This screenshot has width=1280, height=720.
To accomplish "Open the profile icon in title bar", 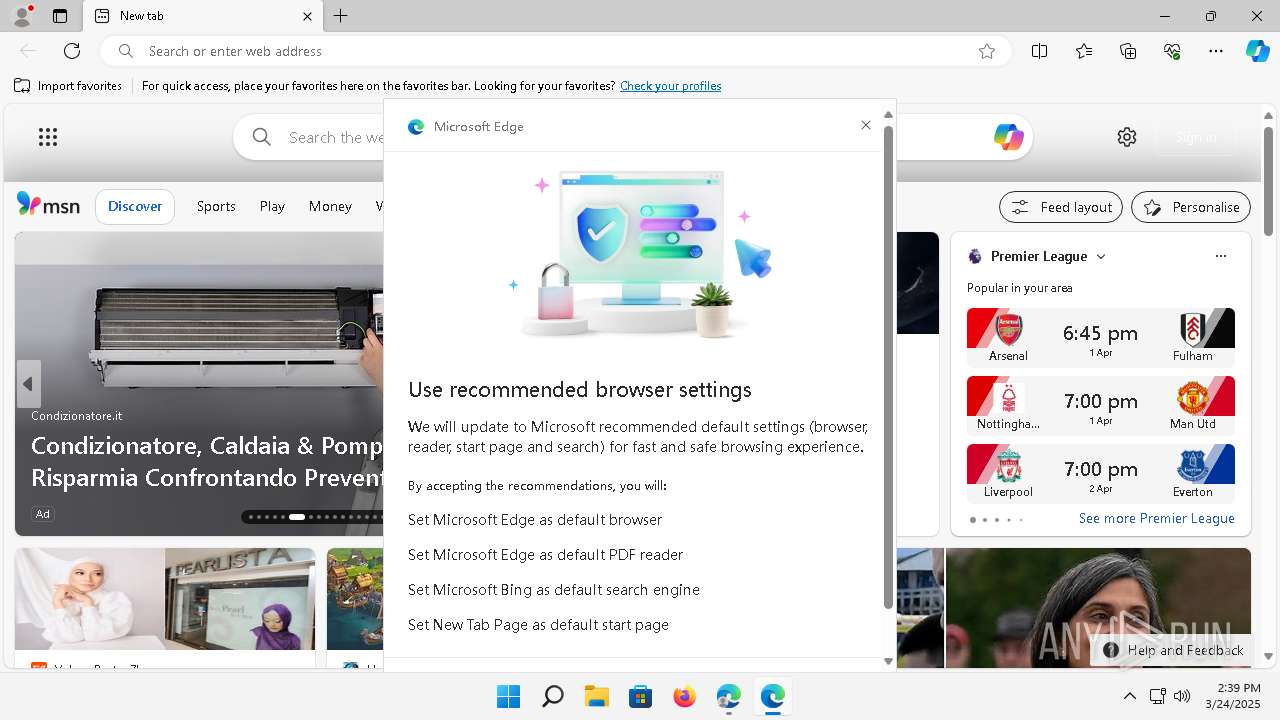I will point(21,16).
